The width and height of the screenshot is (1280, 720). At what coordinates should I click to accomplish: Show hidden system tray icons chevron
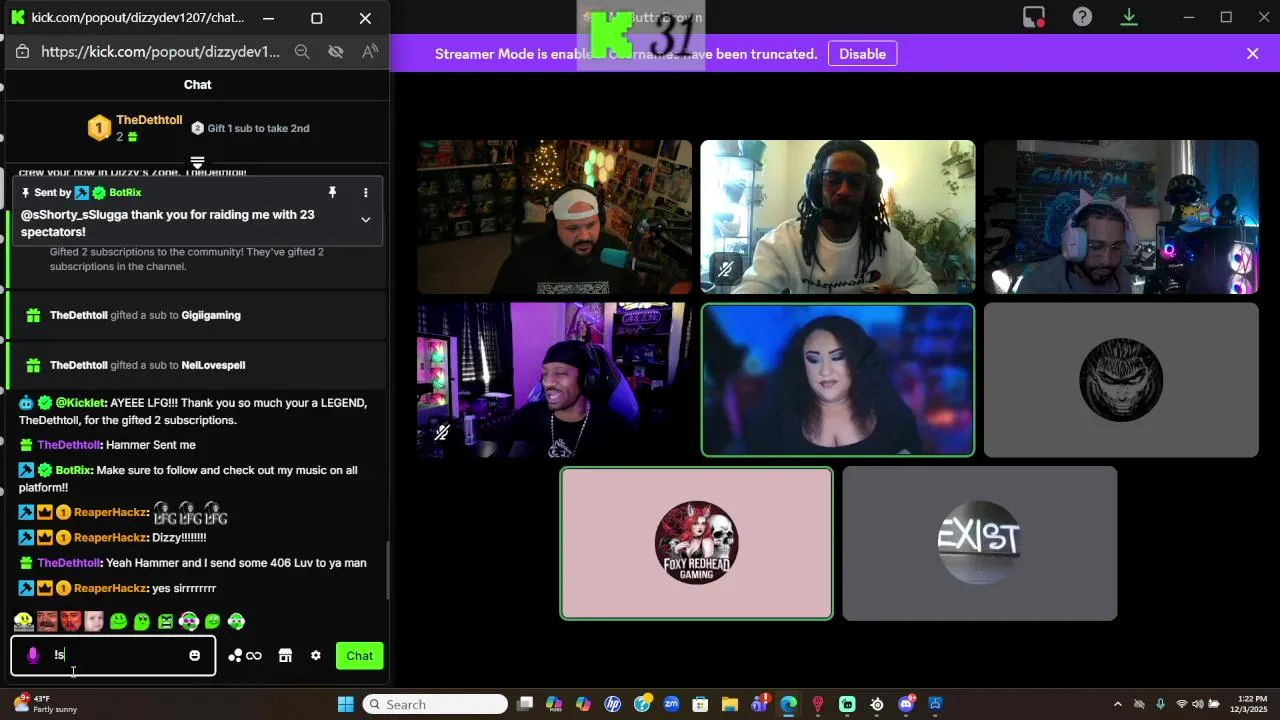click(x=1118, y=704)
